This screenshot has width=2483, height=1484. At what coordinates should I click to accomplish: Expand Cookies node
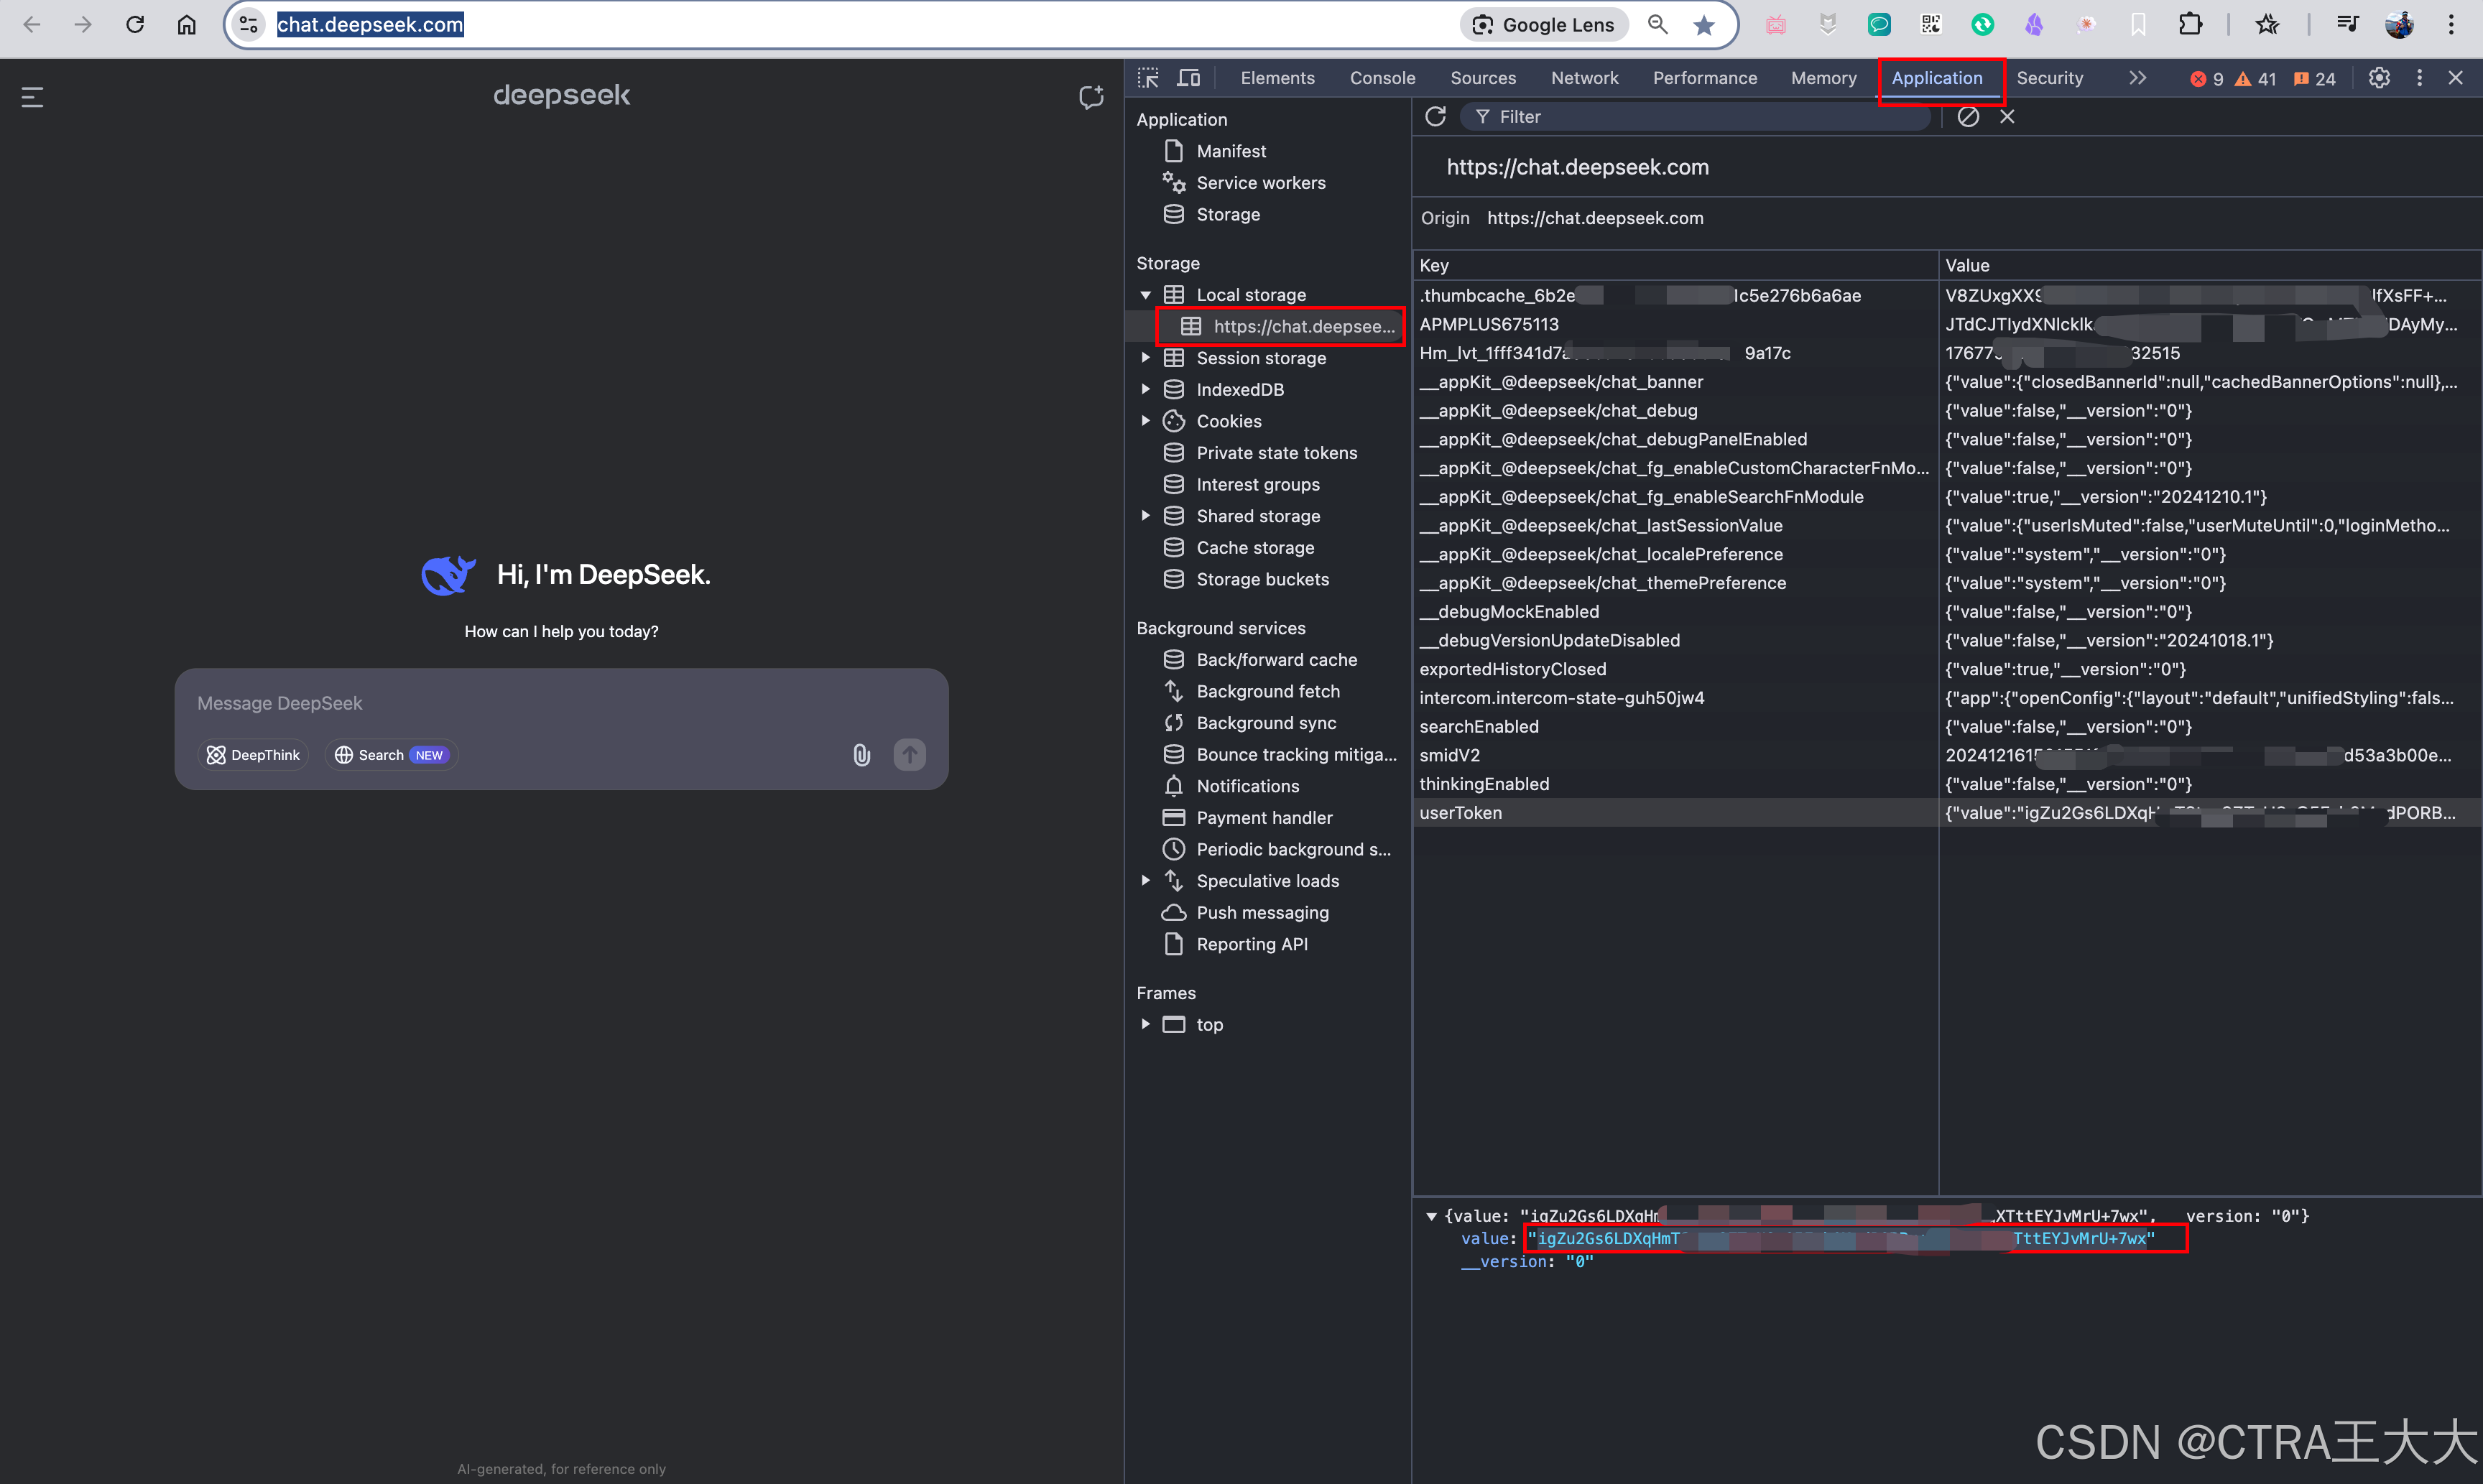tap(1146, 421)
